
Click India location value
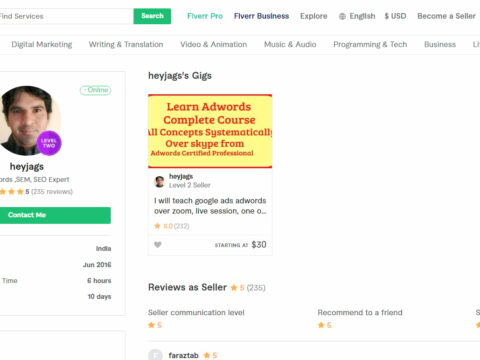[103, 249]
